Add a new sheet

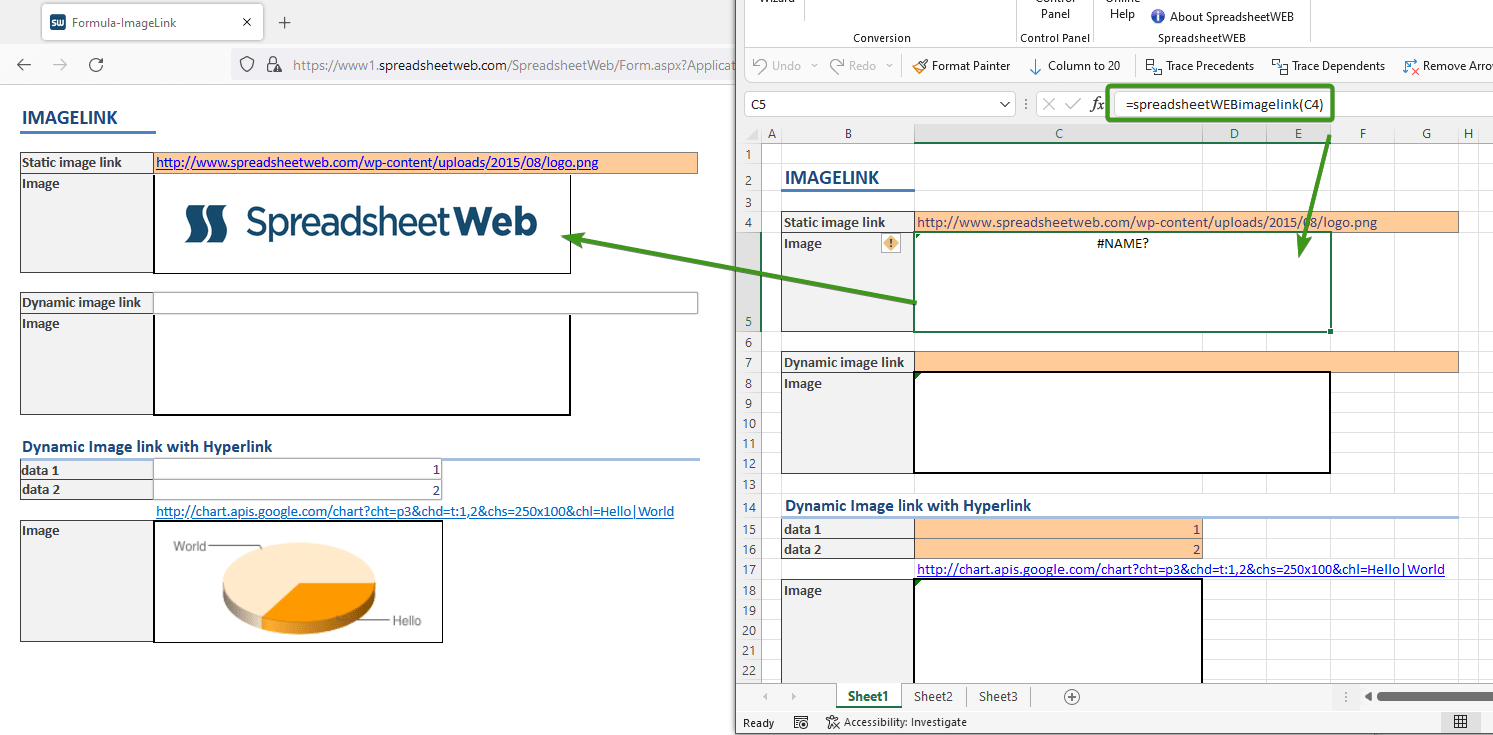coord(1072,697)
